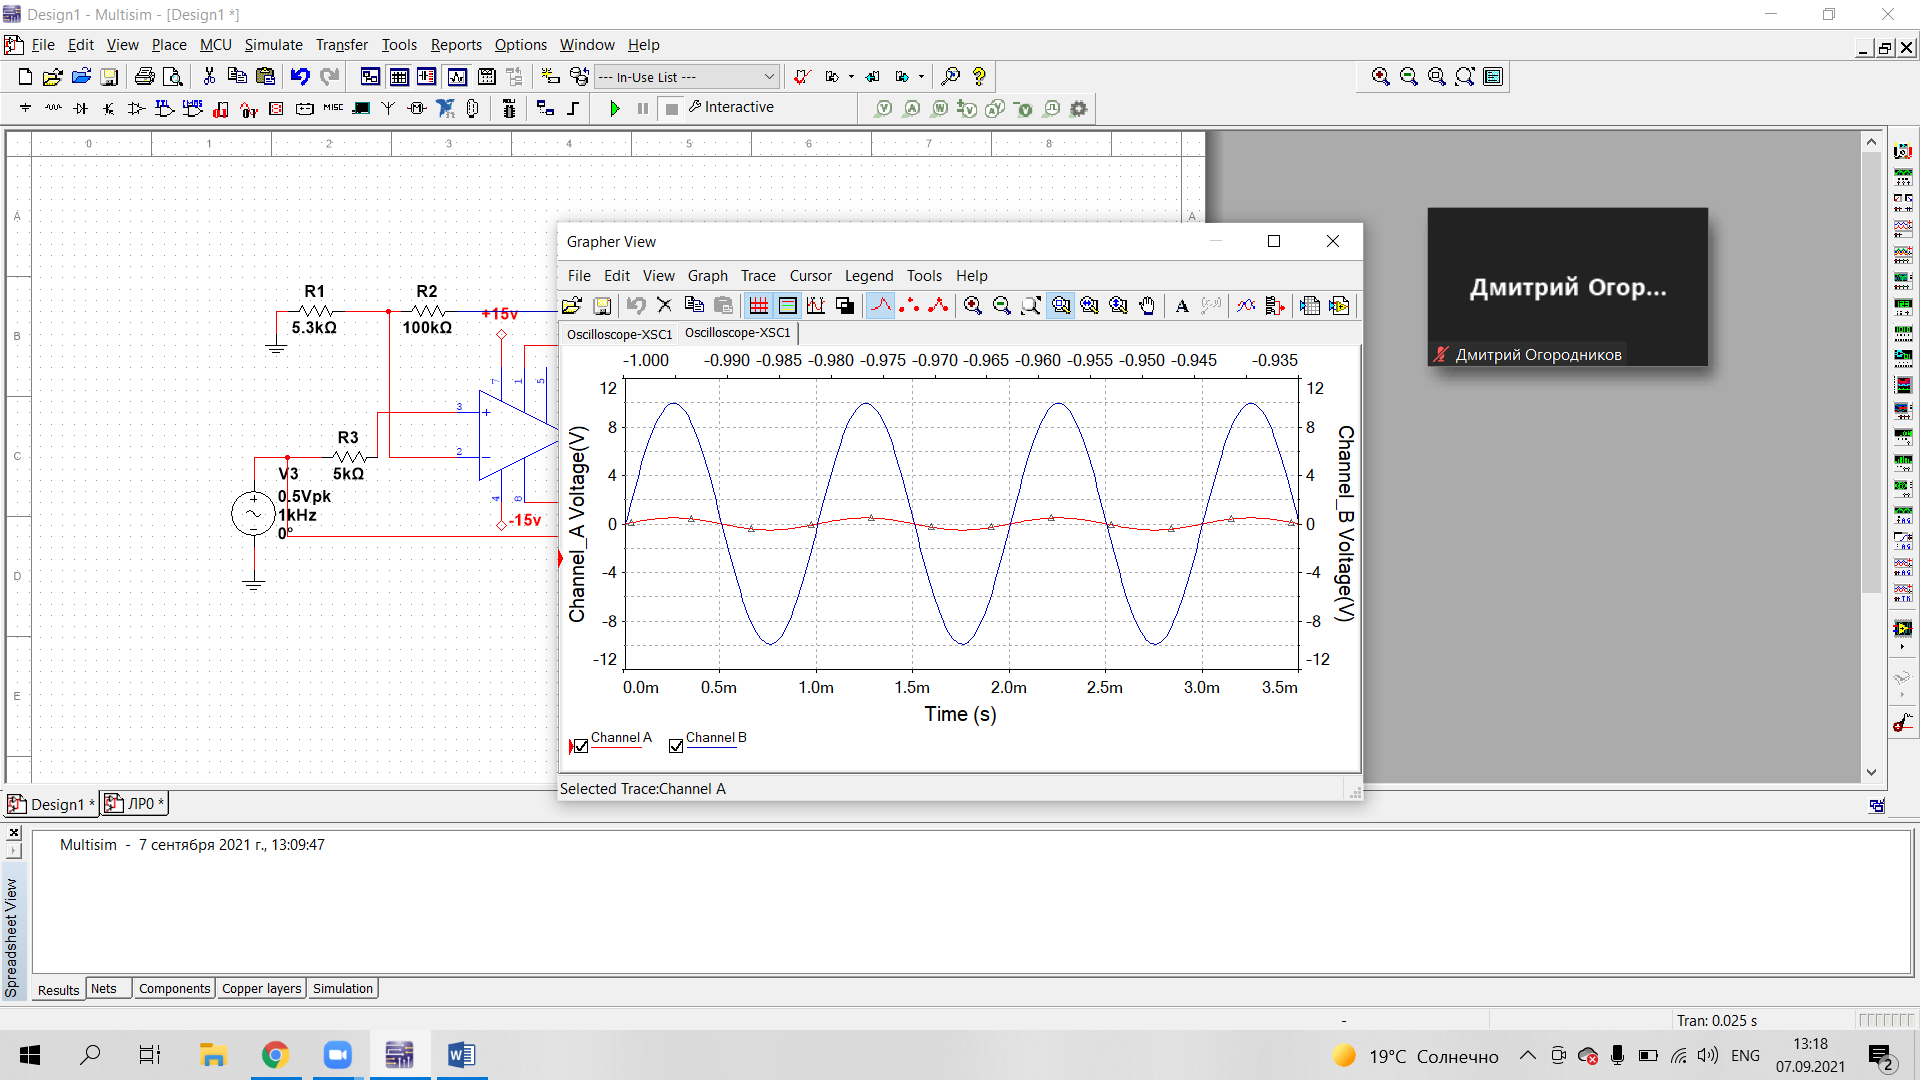
Task: Click the Interactive simulation mode button
Action: [x=731, y=107]
